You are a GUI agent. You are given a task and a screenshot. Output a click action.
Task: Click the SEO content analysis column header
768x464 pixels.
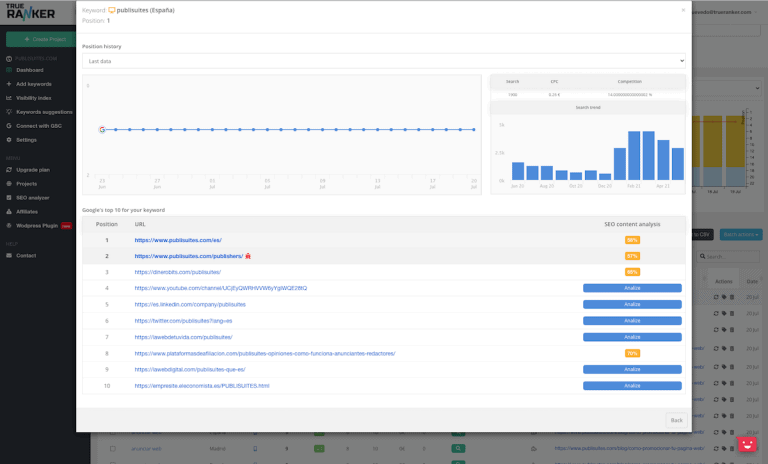[632, 224]
